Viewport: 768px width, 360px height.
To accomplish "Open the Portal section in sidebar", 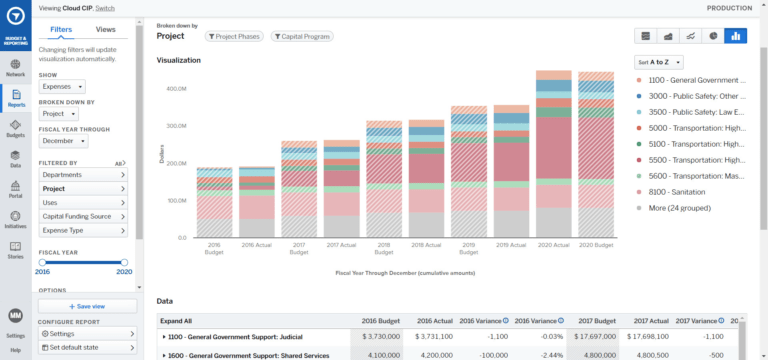I will pos(16,190).
